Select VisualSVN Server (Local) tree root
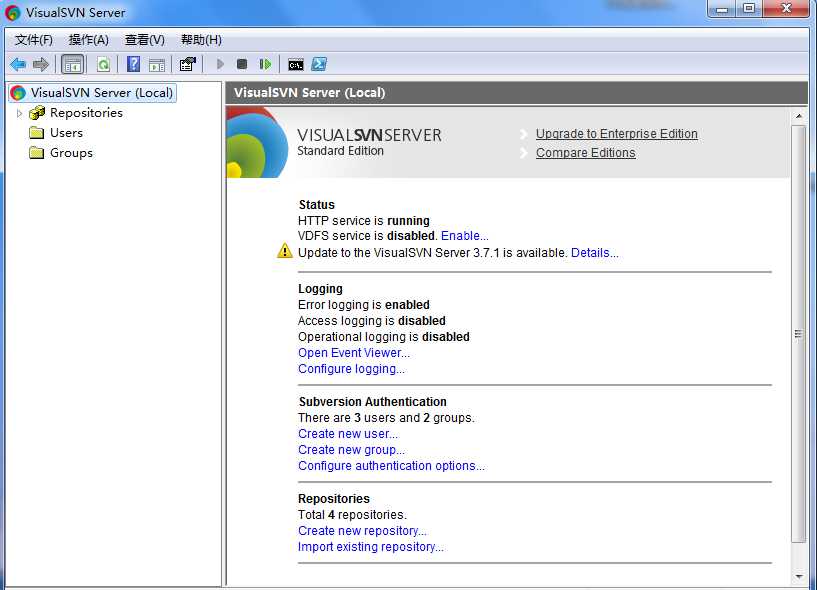817x590 pixels. [x=93, y=93]
